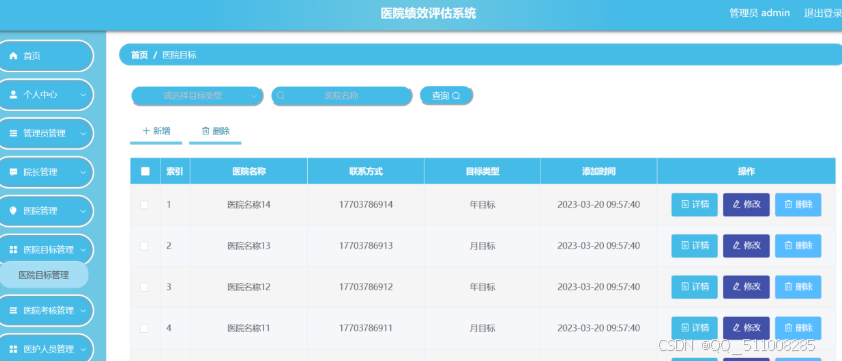Click the 目标类型 column header
842x361 pixels.
coord(482,171)
